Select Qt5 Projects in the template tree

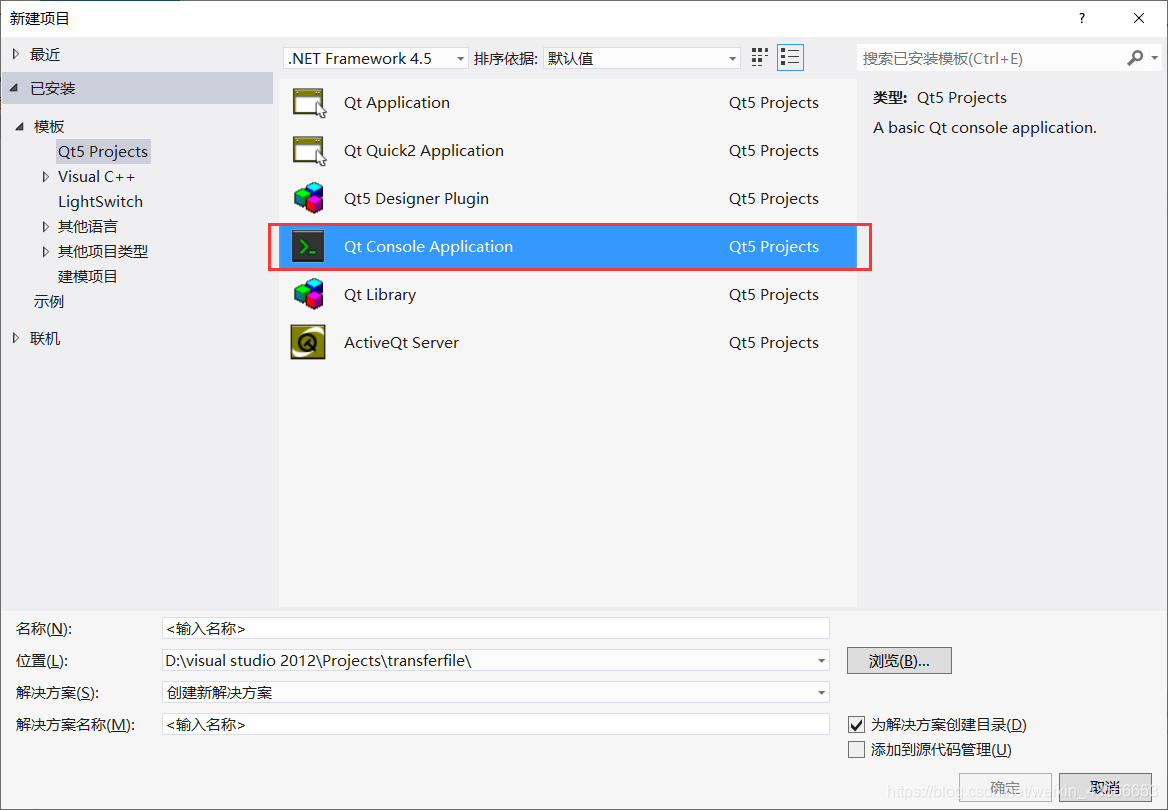[103, 152]
